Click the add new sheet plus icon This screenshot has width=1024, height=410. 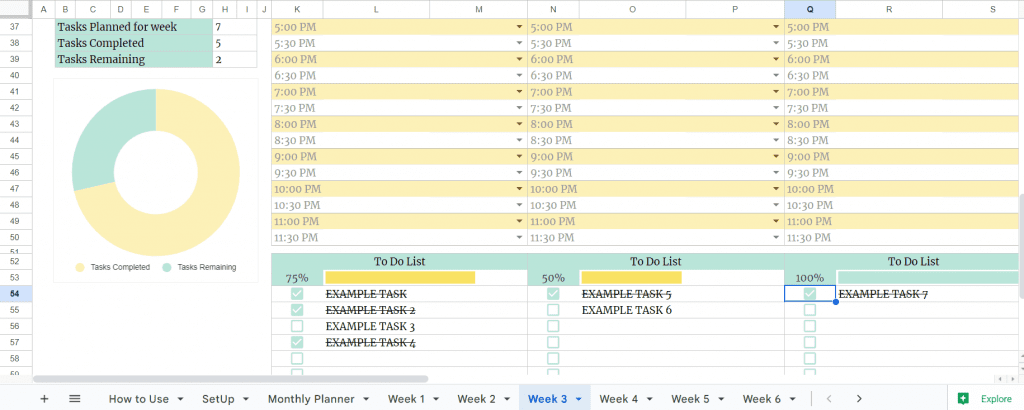coord(44,398)
